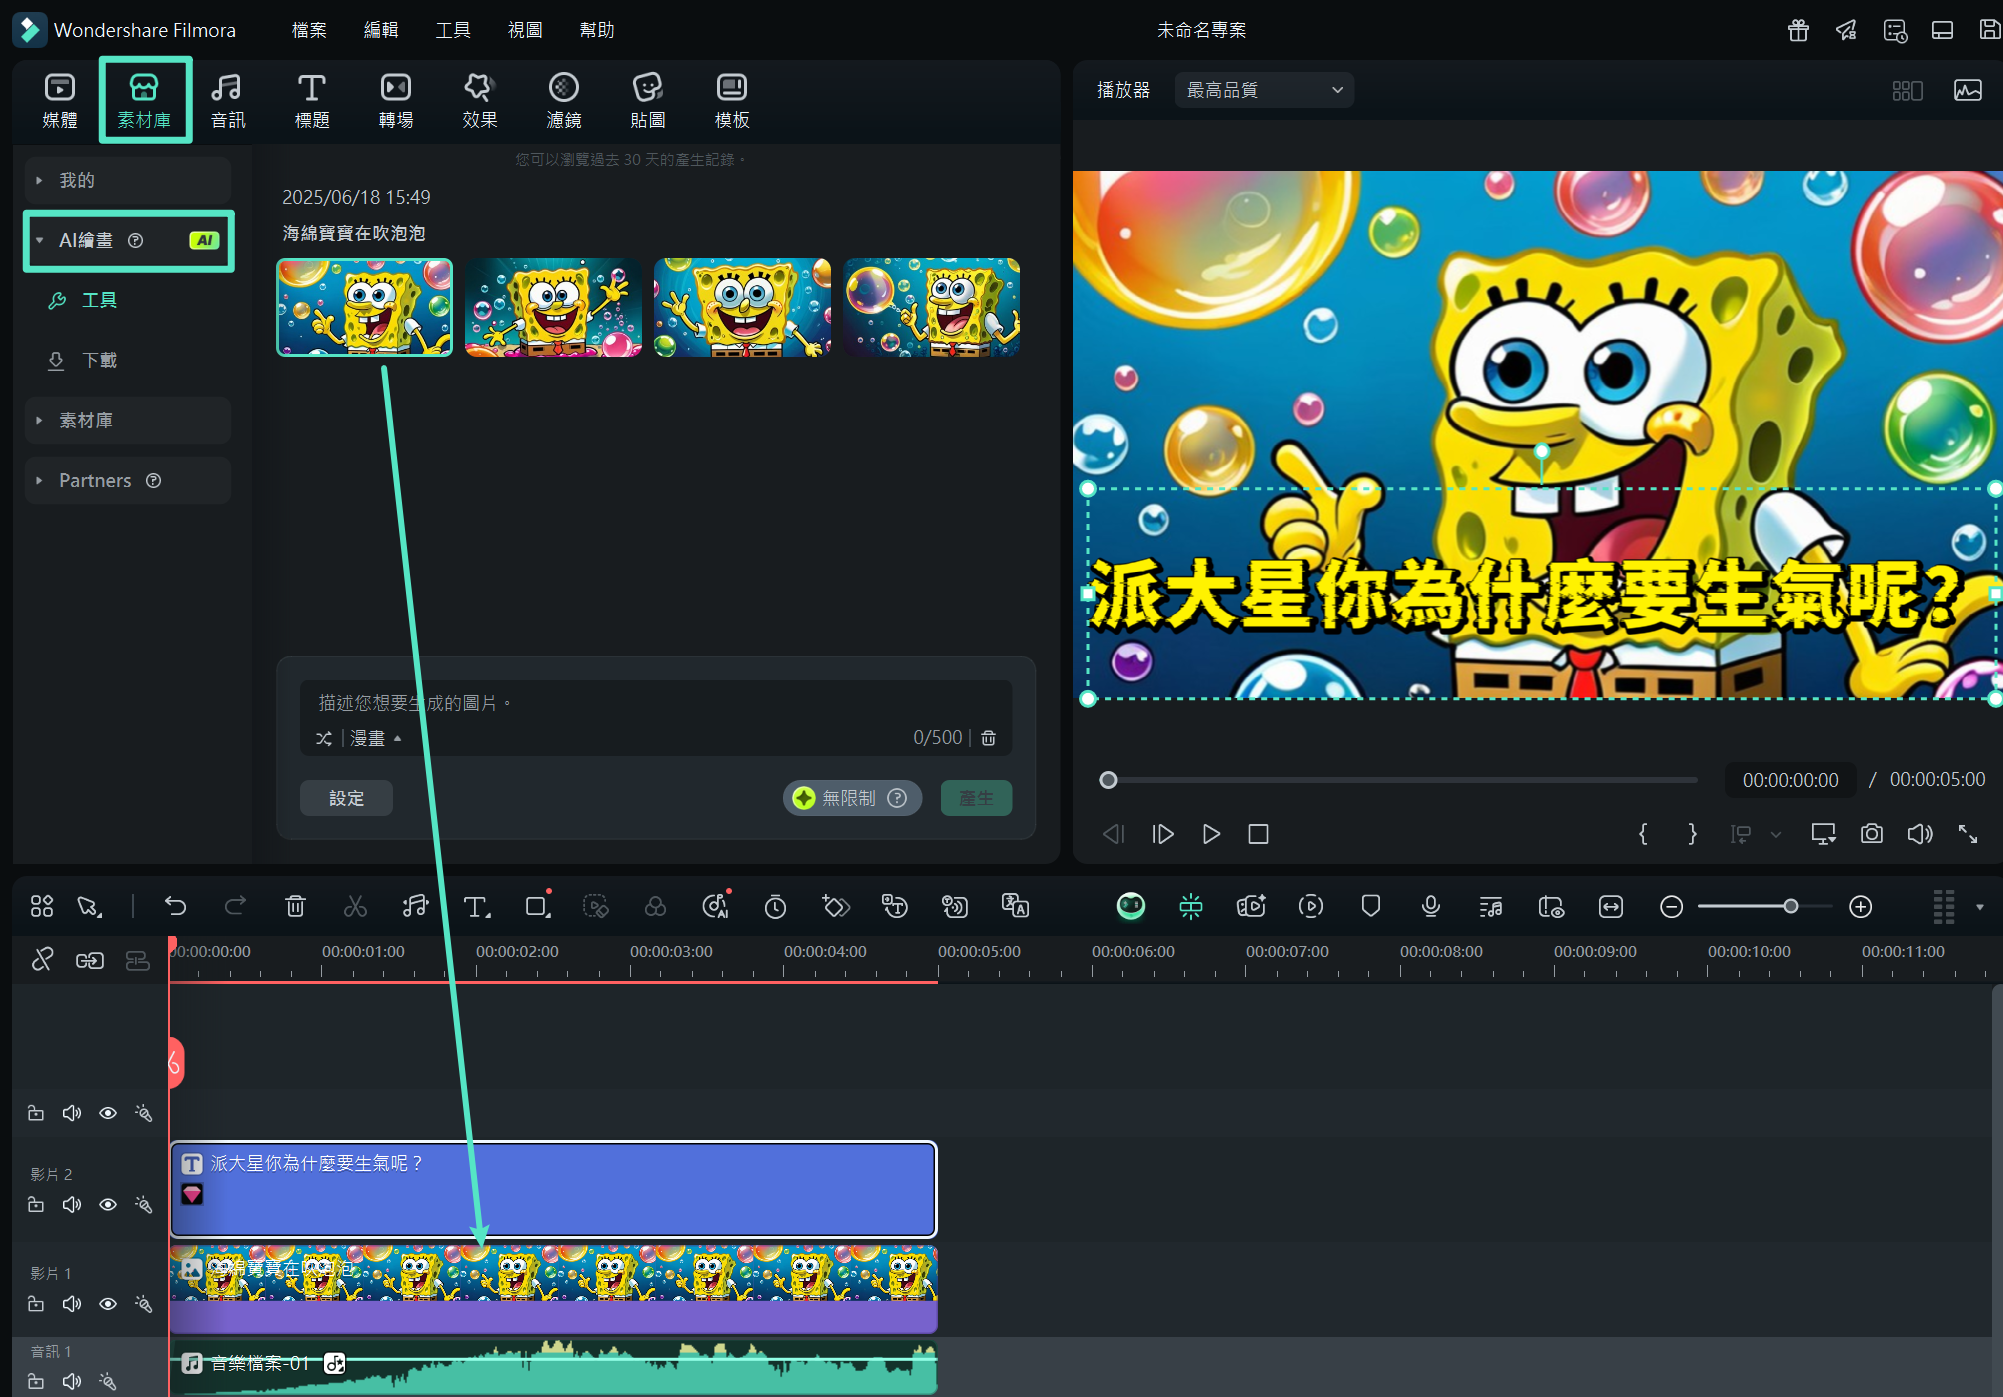Screen dimensions: 2003x1397
Task: Select 下載 in the sidebar
Action: pos(99,360)
